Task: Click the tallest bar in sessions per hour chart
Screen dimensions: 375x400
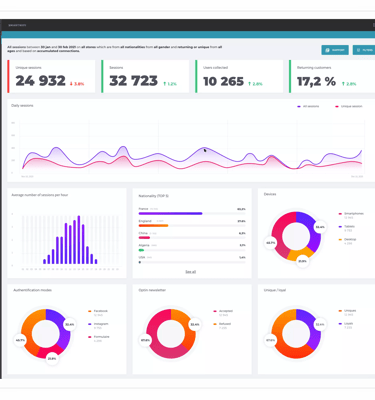Action: pos(79,240)
